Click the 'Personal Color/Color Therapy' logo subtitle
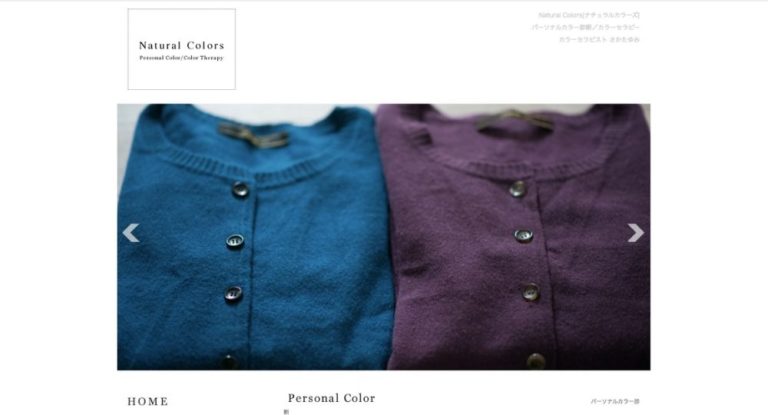This screenshot has height=415, width=768. pos(181,58)
